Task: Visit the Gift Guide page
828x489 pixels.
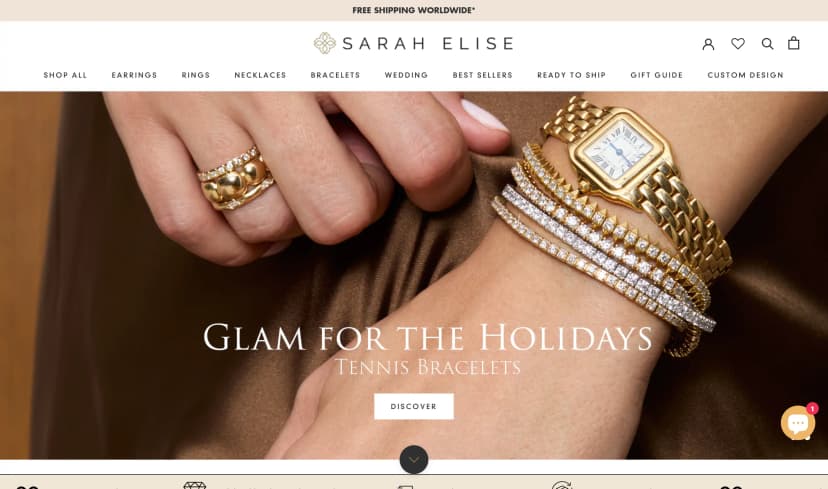Action: click(x=656, y=75)
